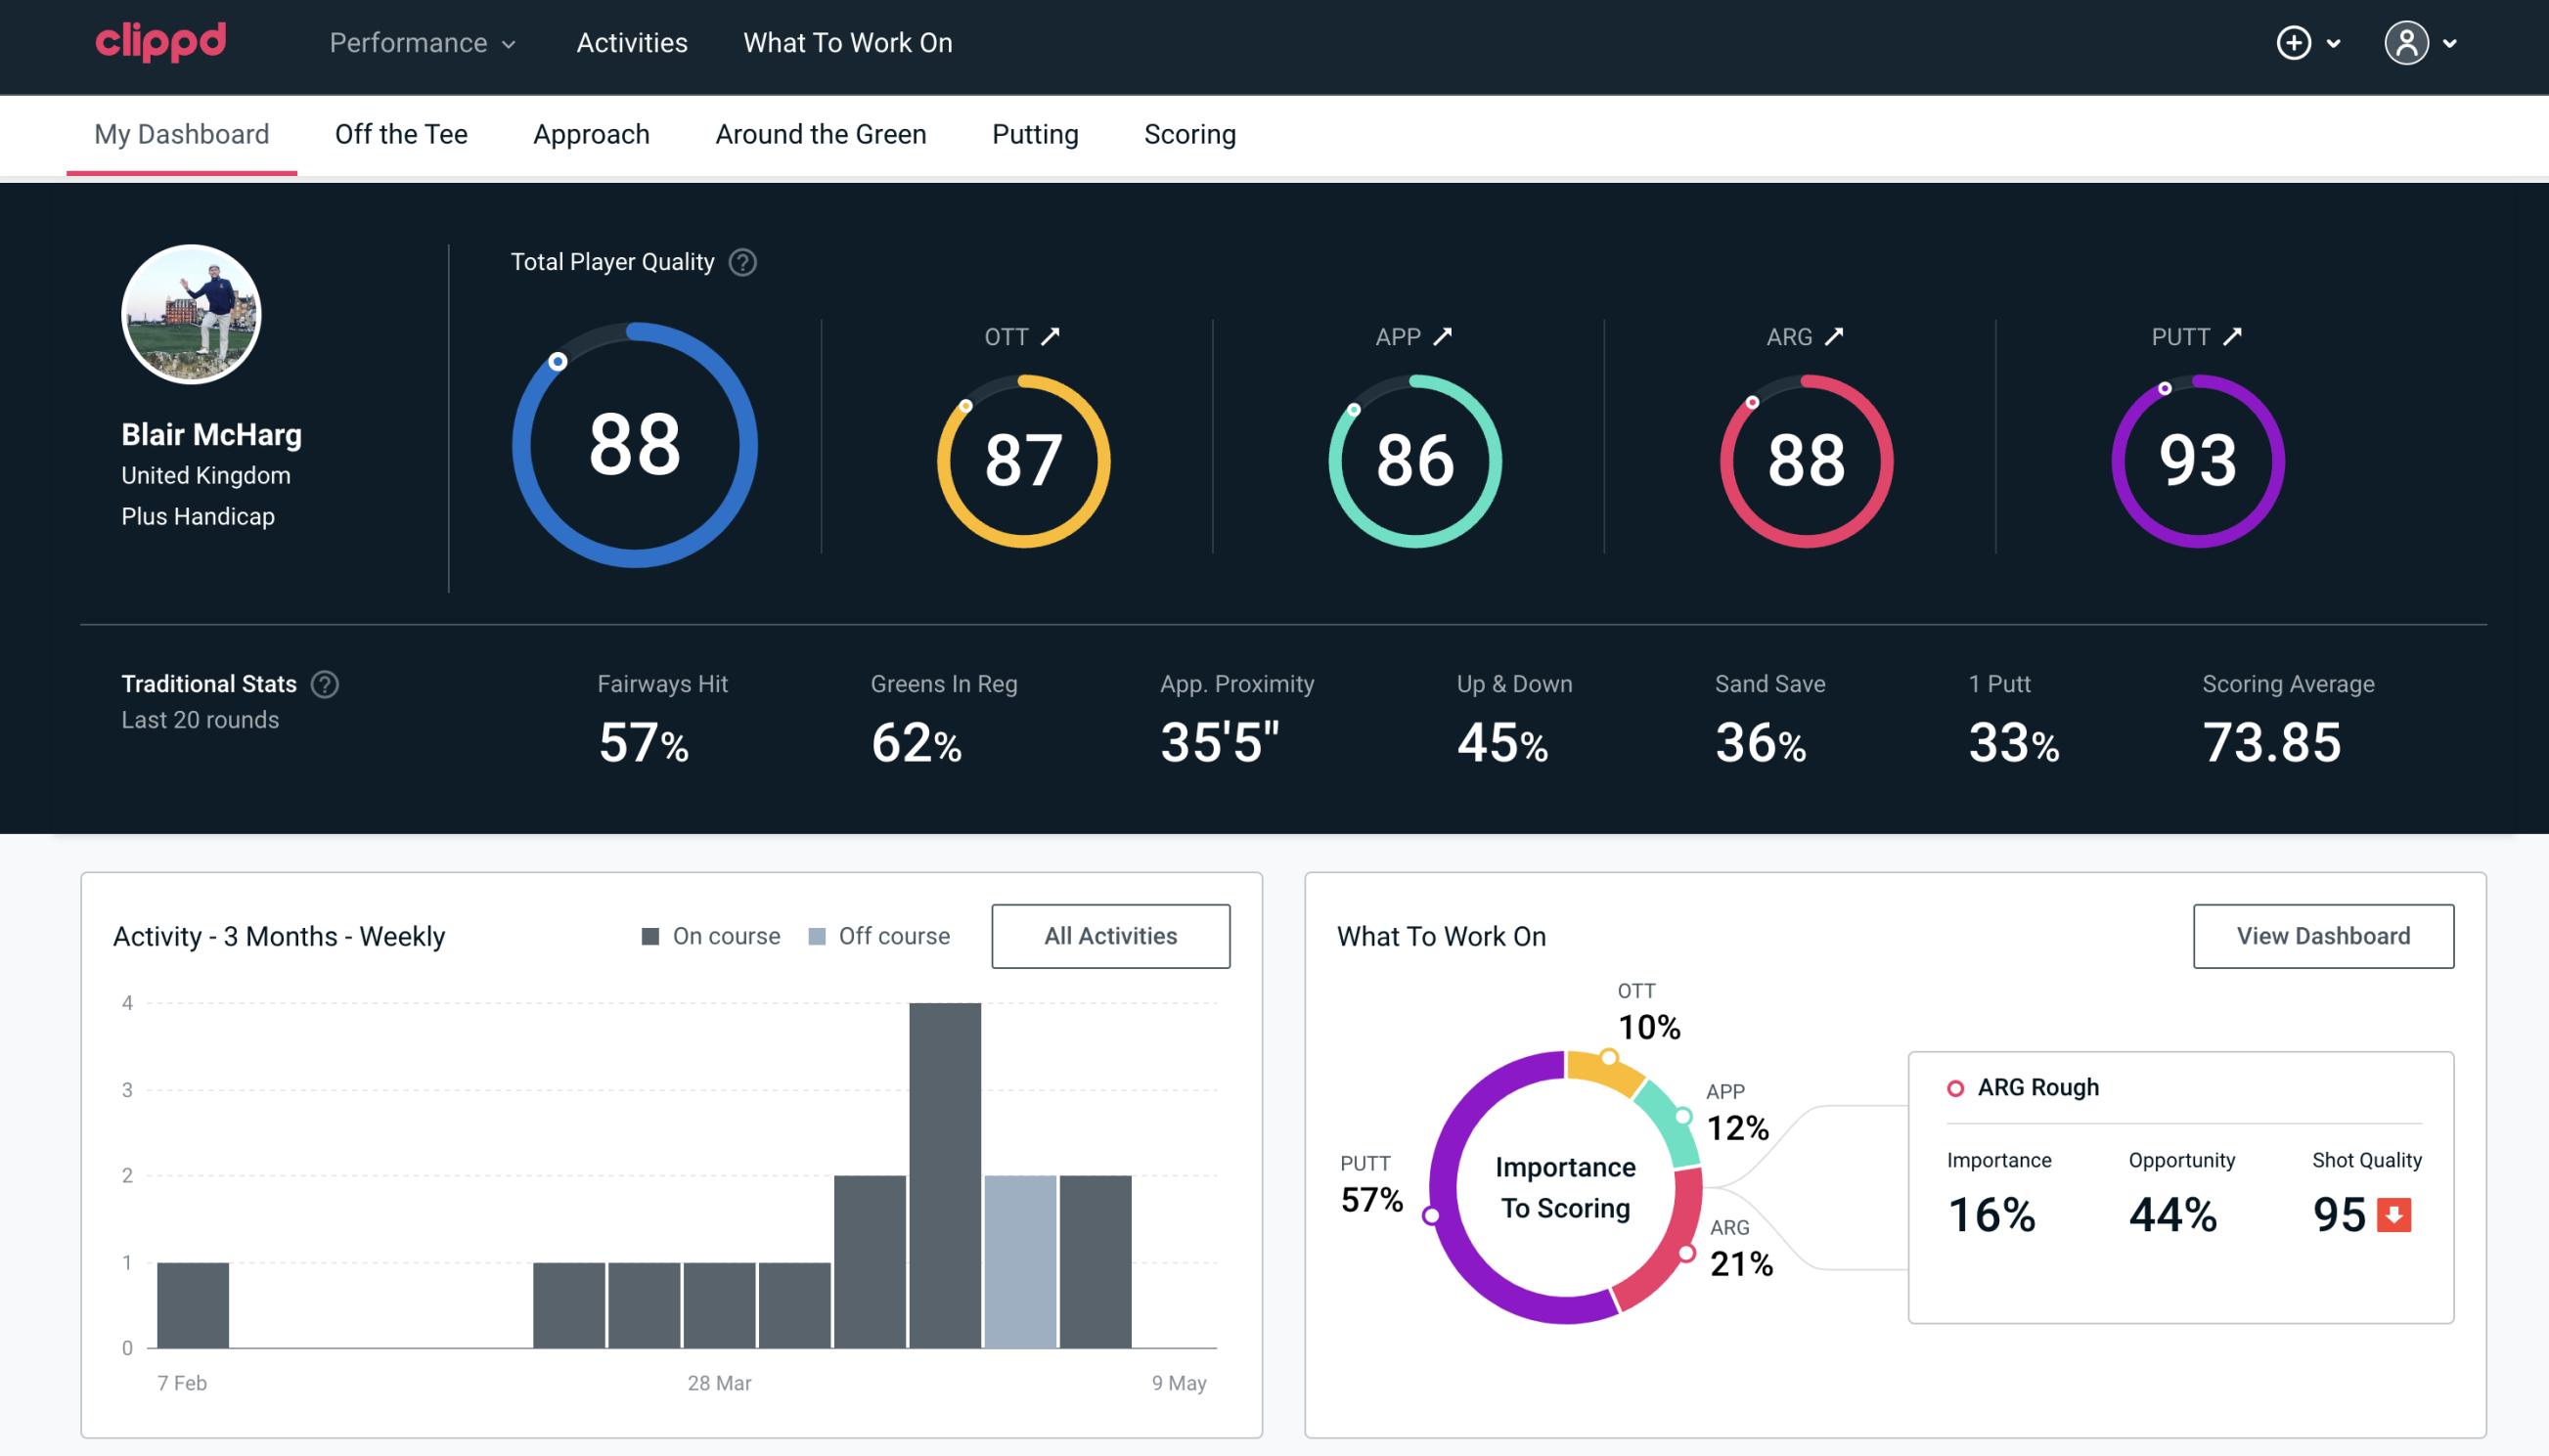Select the Putting tab

1035,133
